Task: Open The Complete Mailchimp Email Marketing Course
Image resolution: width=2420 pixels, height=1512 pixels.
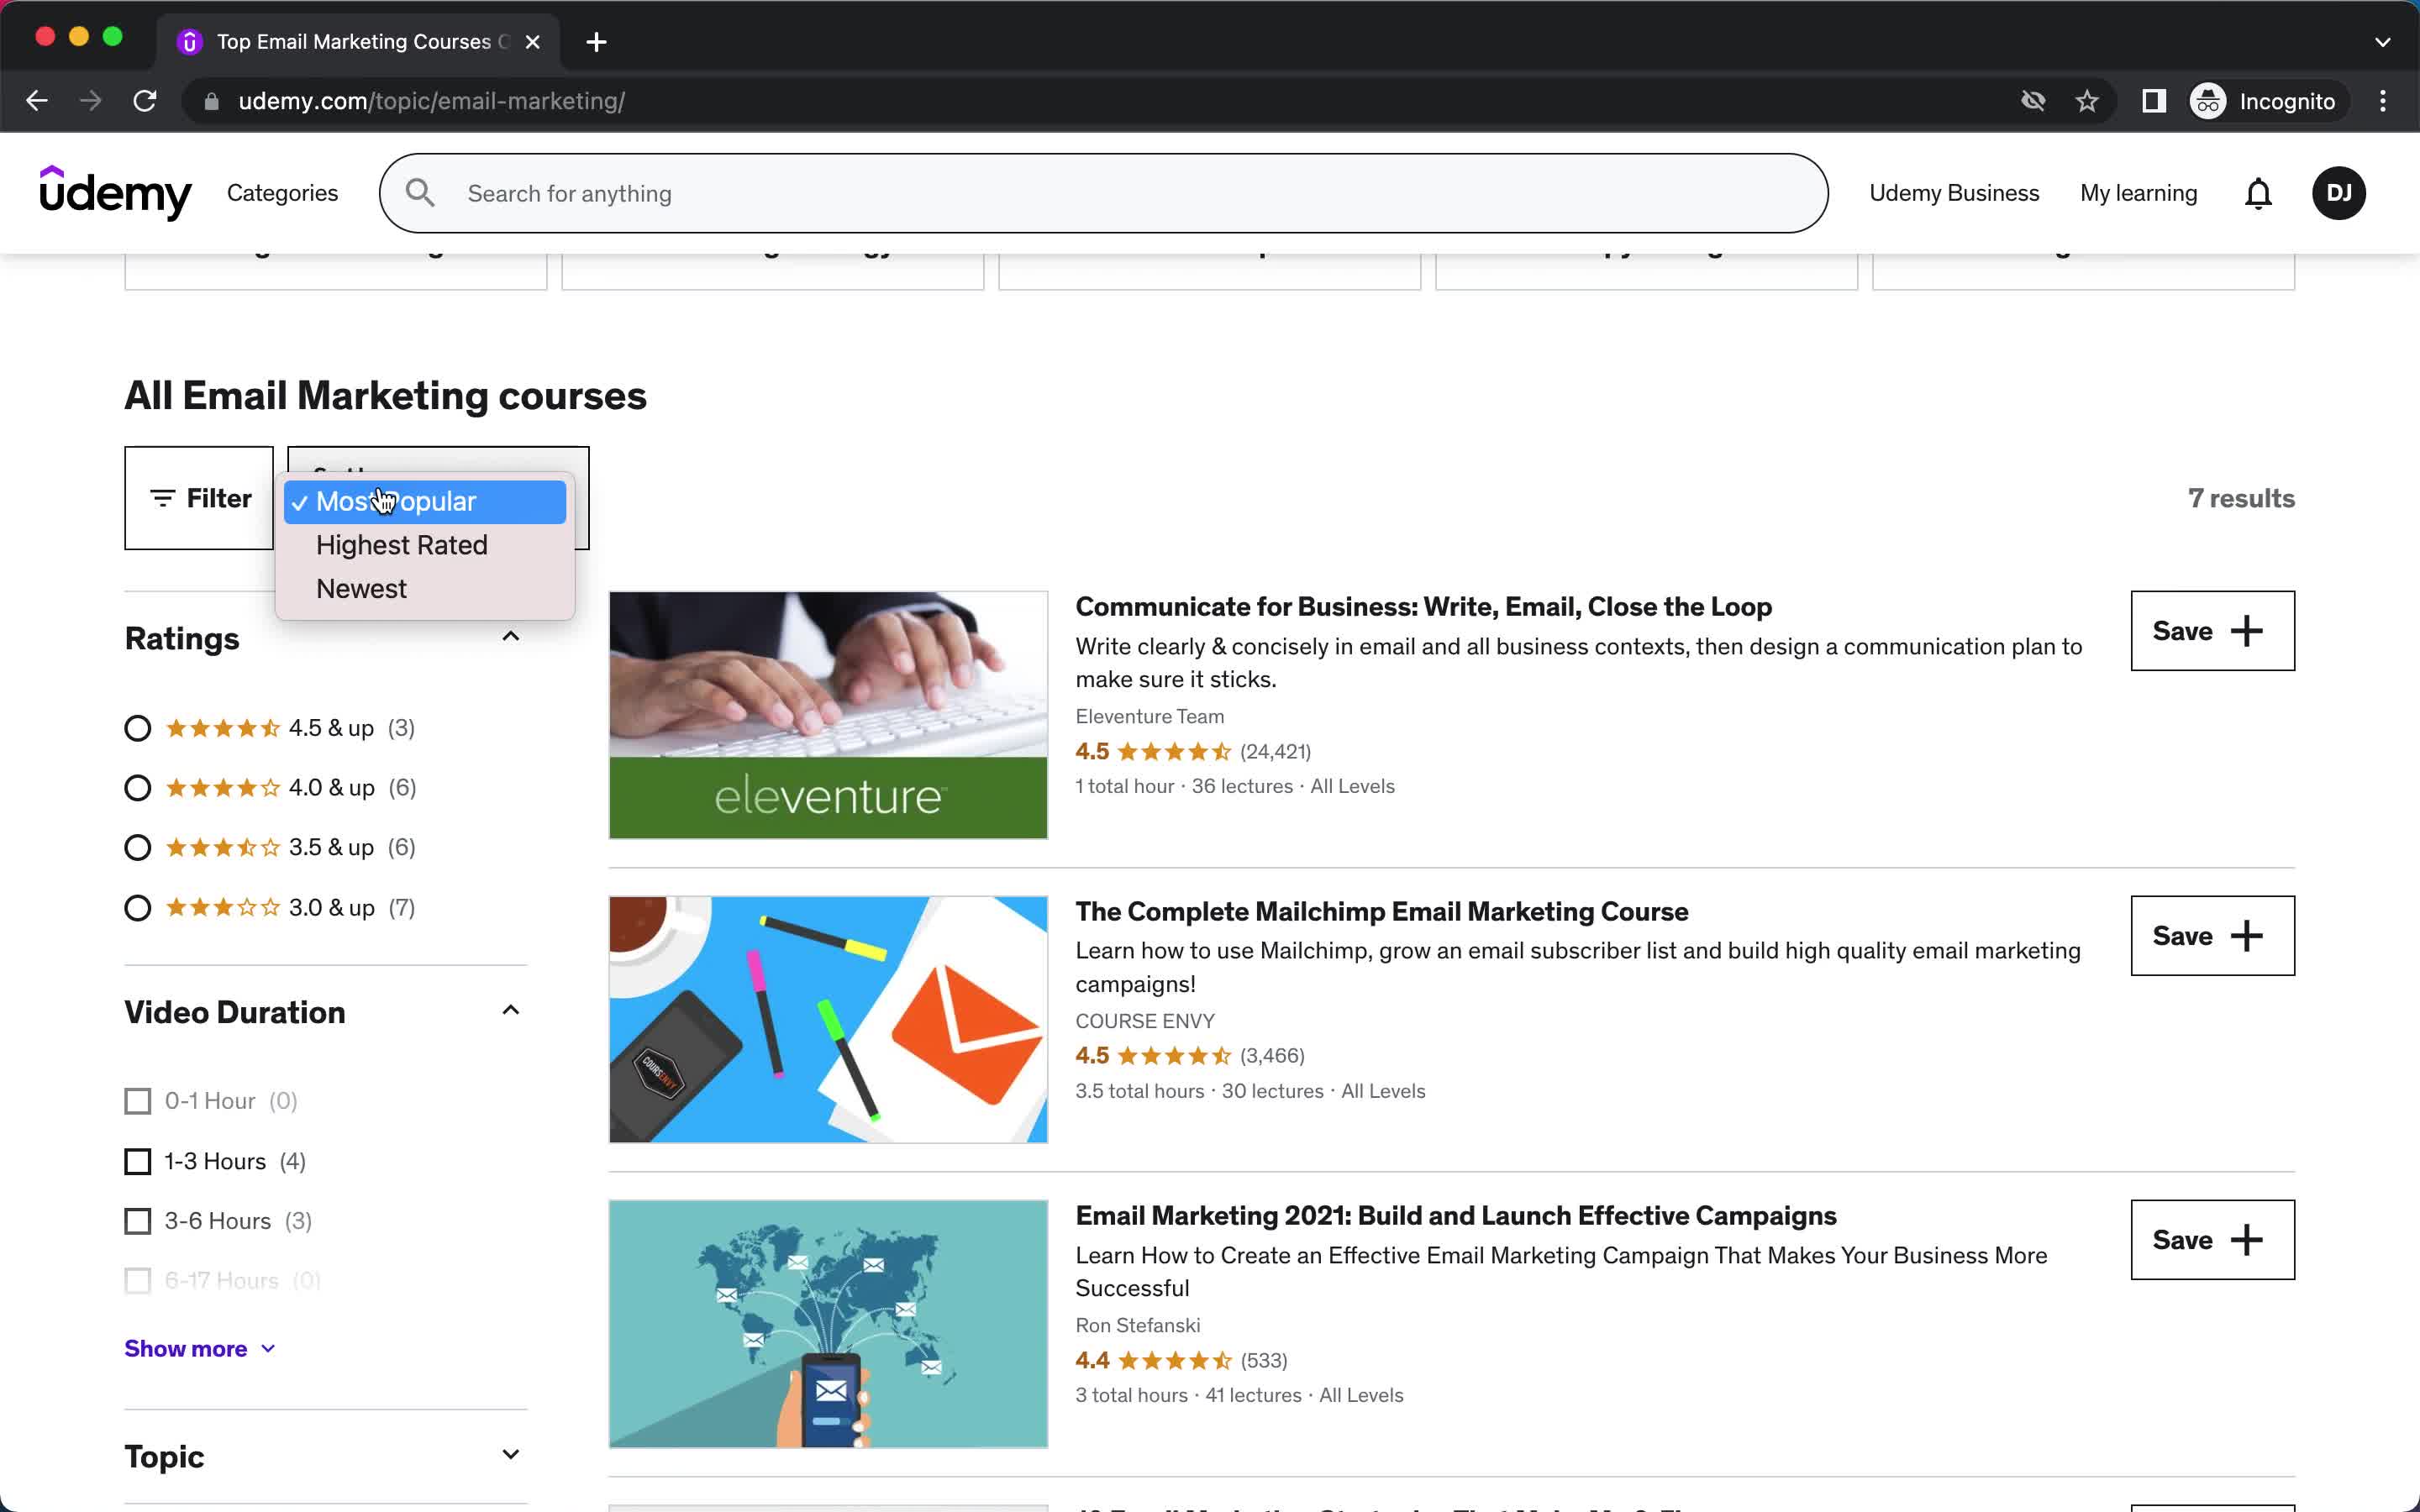Action: 1381,912
